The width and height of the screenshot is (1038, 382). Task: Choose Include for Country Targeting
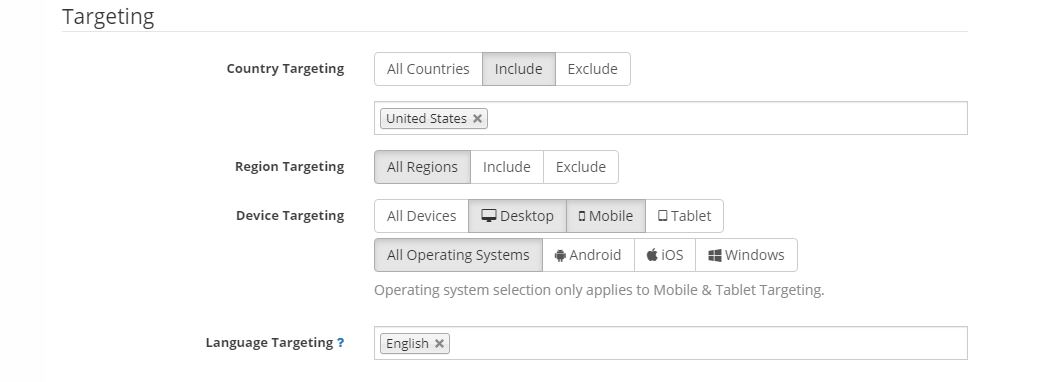coord(518,69)
